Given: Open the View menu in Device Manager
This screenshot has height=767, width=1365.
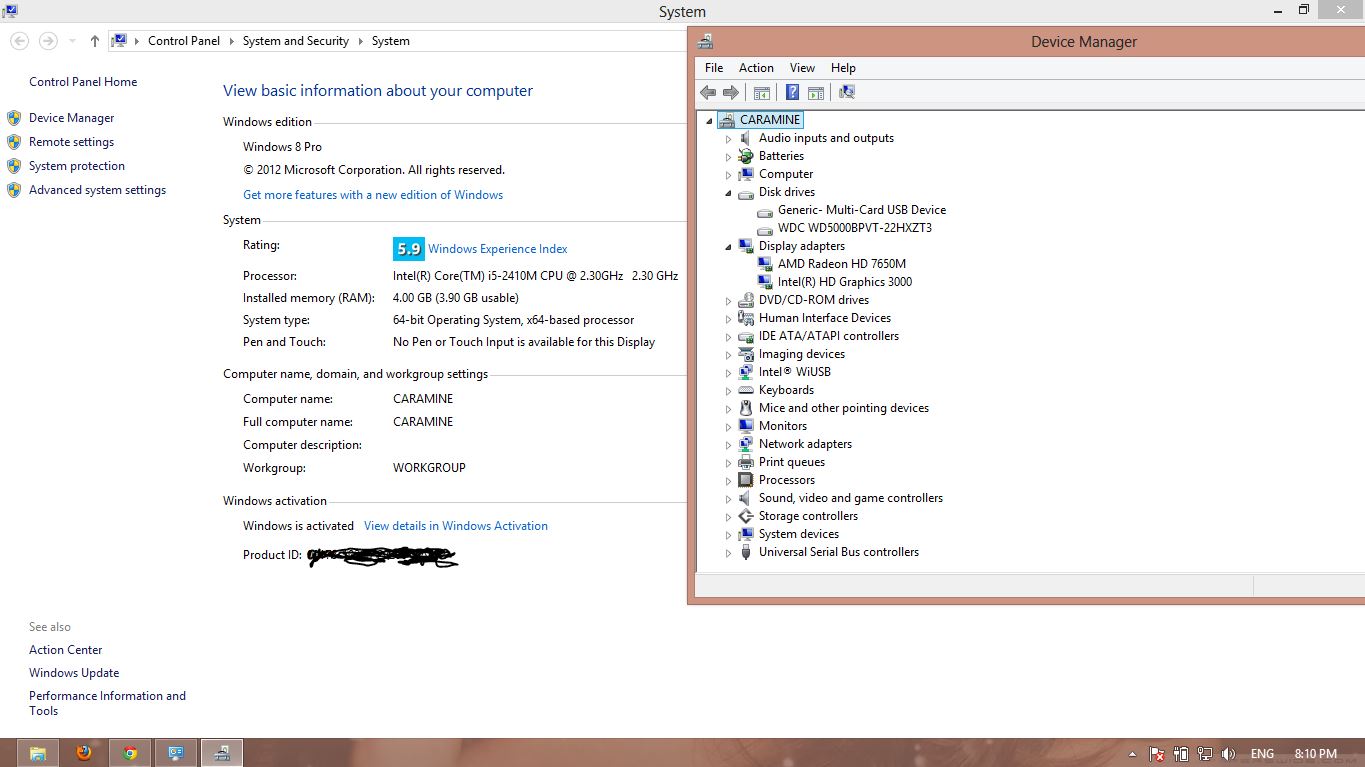Looking at the screenshot, I should click(802, 68).
